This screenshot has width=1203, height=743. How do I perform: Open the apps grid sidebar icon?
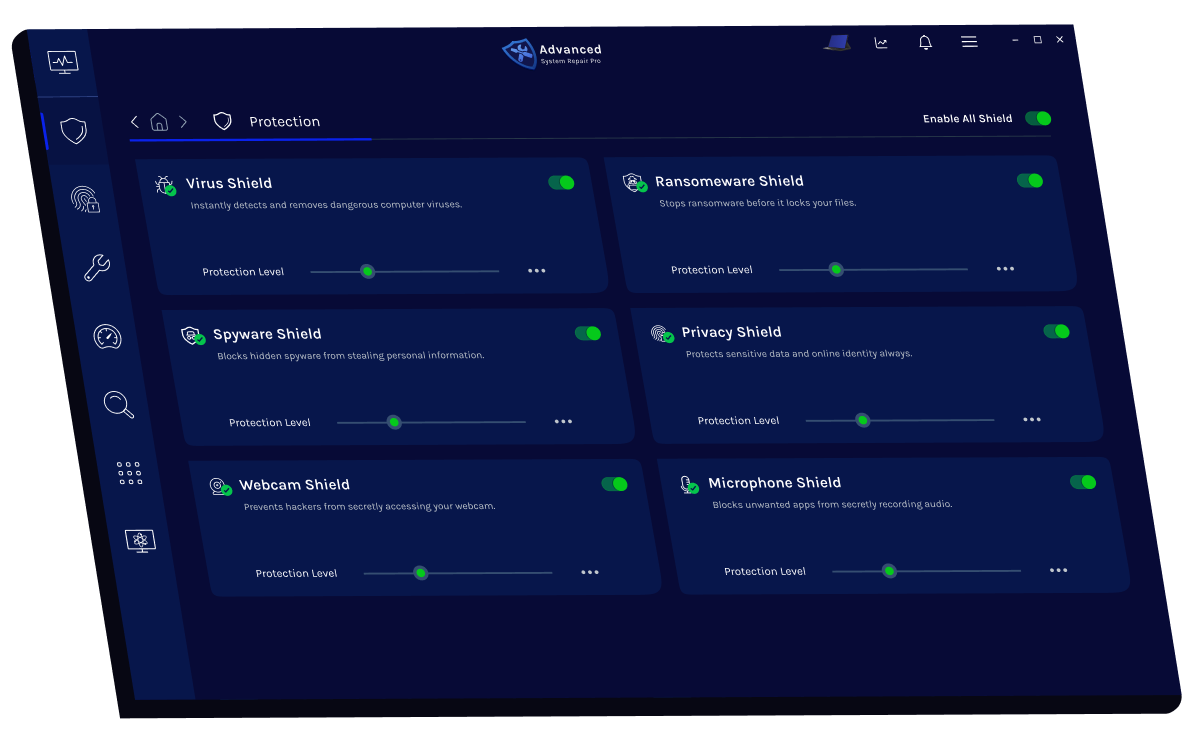129,473
